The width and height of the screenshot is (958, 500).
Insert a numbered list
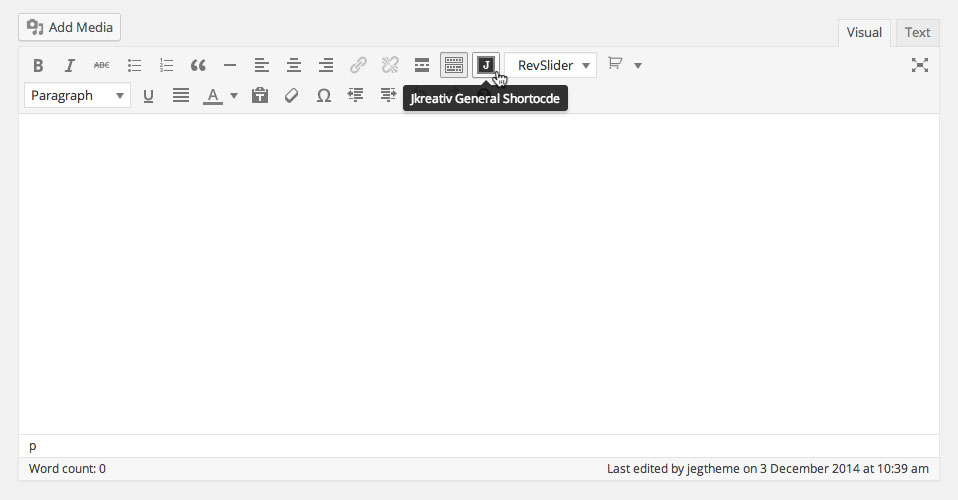(x=166, y=66)
